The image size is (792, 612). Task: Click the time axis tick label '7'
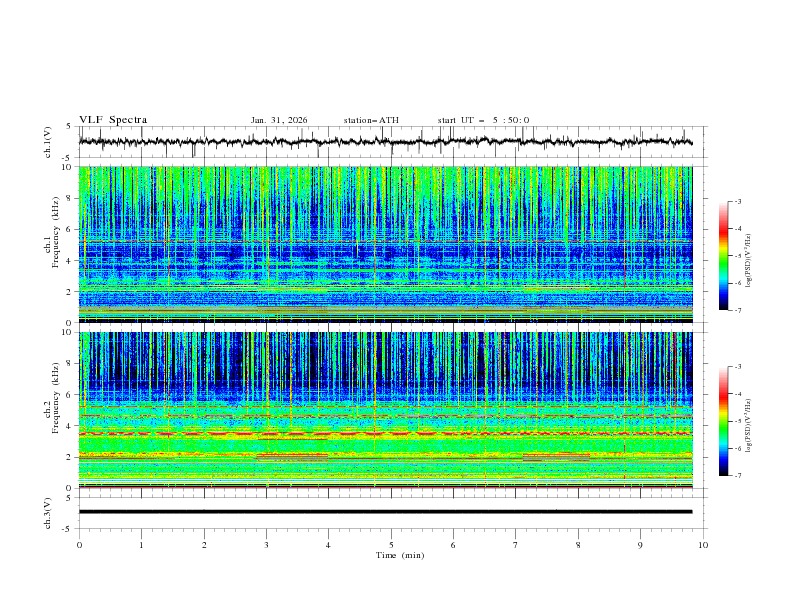tap(516, 545)
